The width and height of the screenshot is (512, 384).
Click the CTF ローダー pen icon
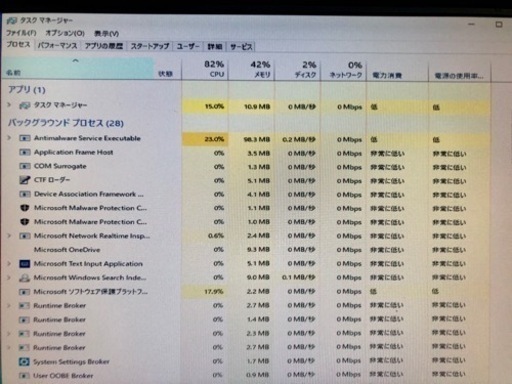25,180
